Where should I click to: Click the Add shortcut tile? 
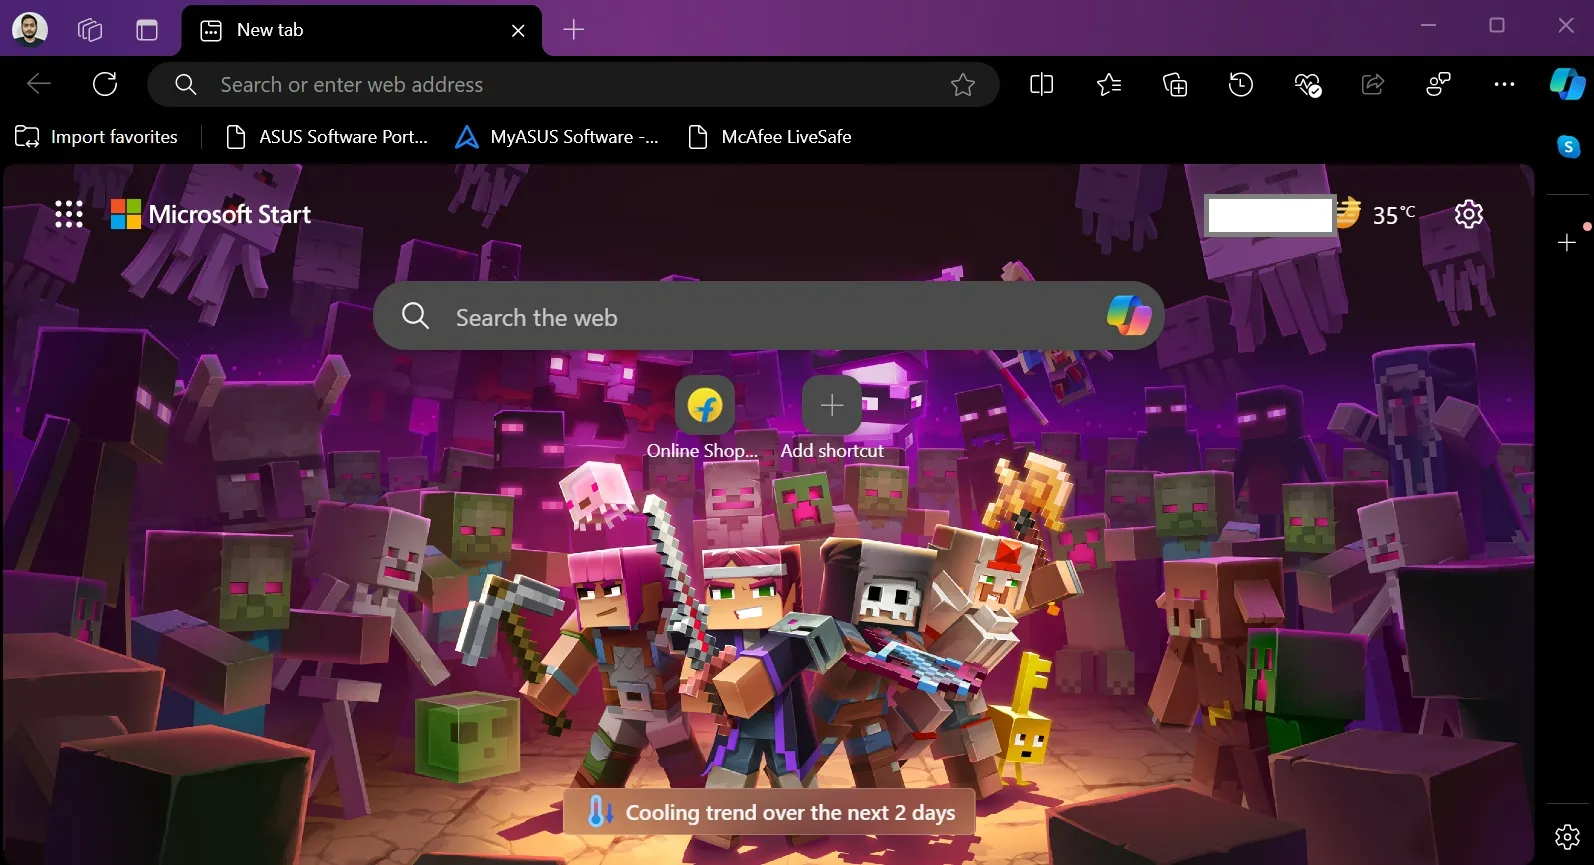pos(831,406)
